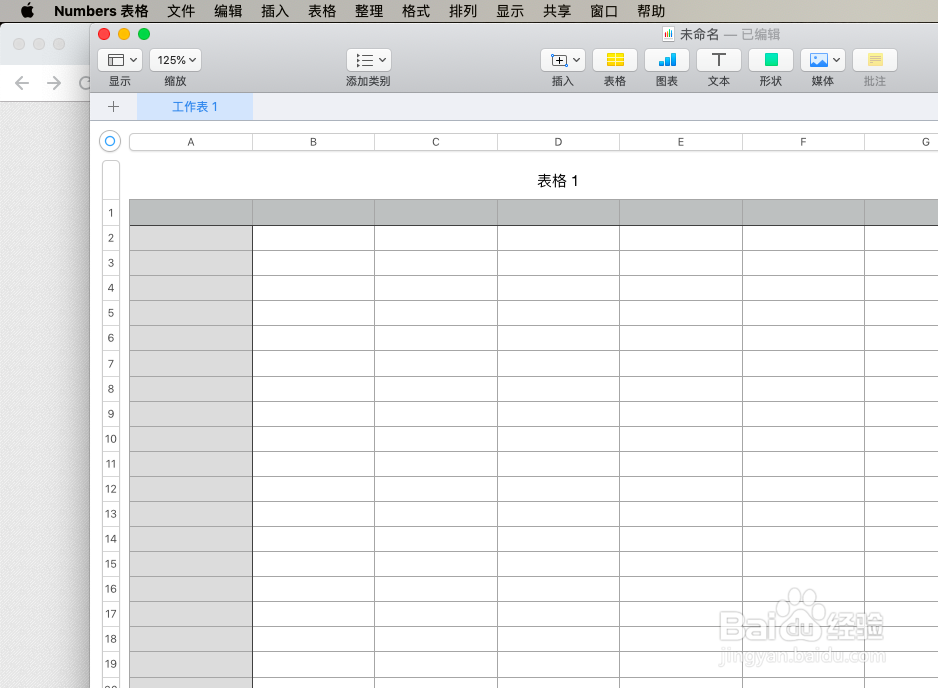Viewport: 938px width, 688px height.
Task: Close the Numbers window with red button
Action: (x=104, y=34)
